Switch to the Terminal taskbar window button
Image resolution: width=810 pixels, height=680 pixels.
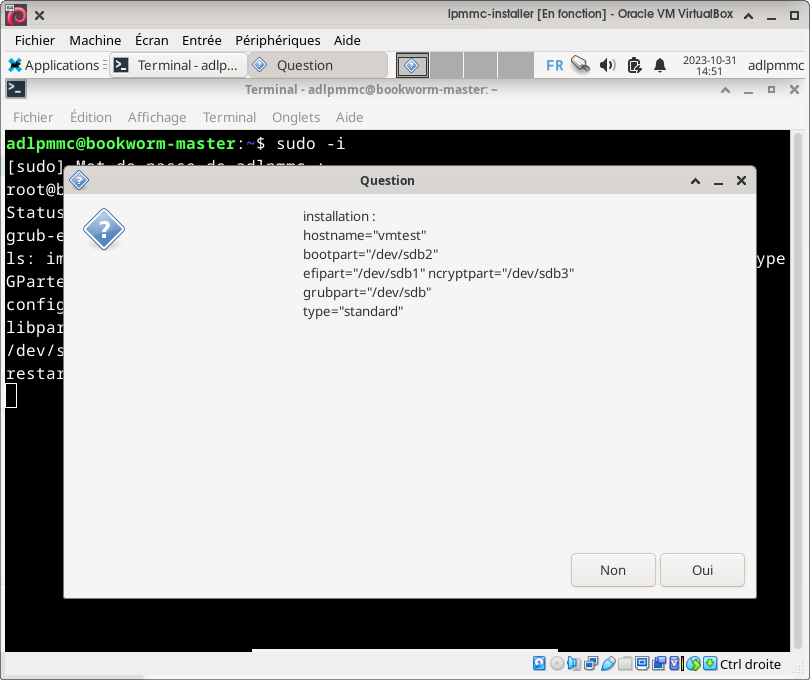[178, 65]
